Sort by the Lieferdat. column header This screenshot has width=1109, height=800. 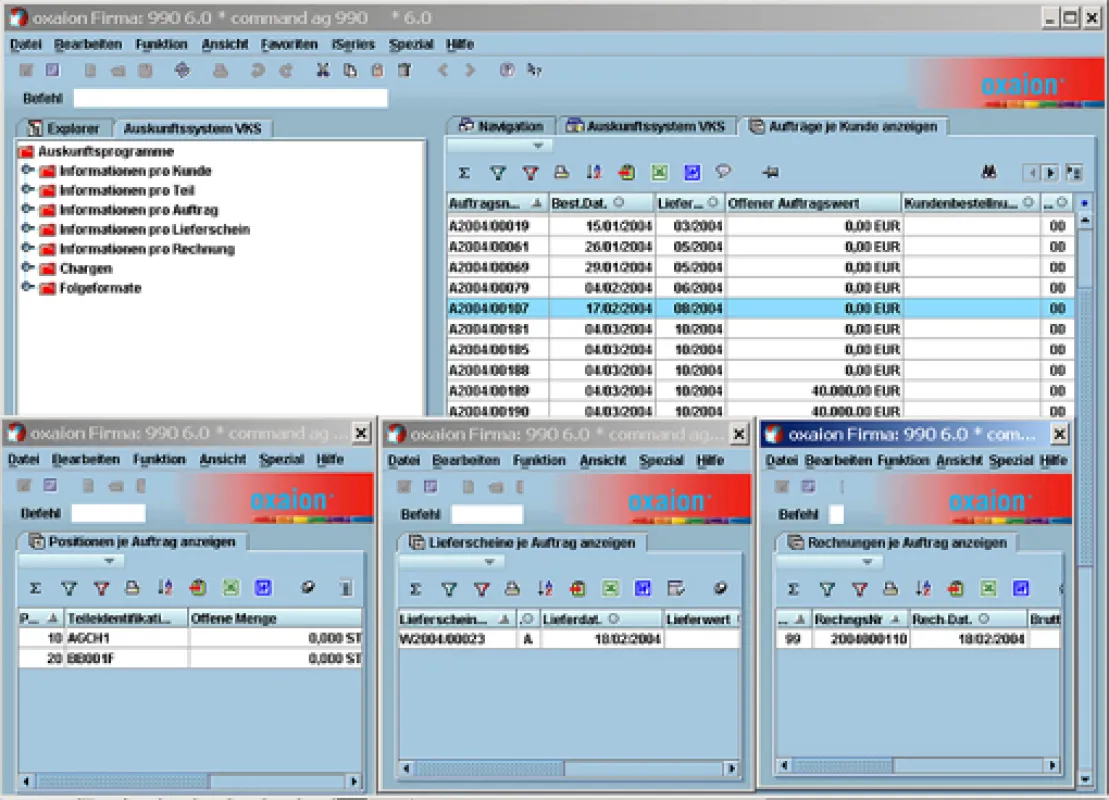pyautogui.click(x=601, y=619)
